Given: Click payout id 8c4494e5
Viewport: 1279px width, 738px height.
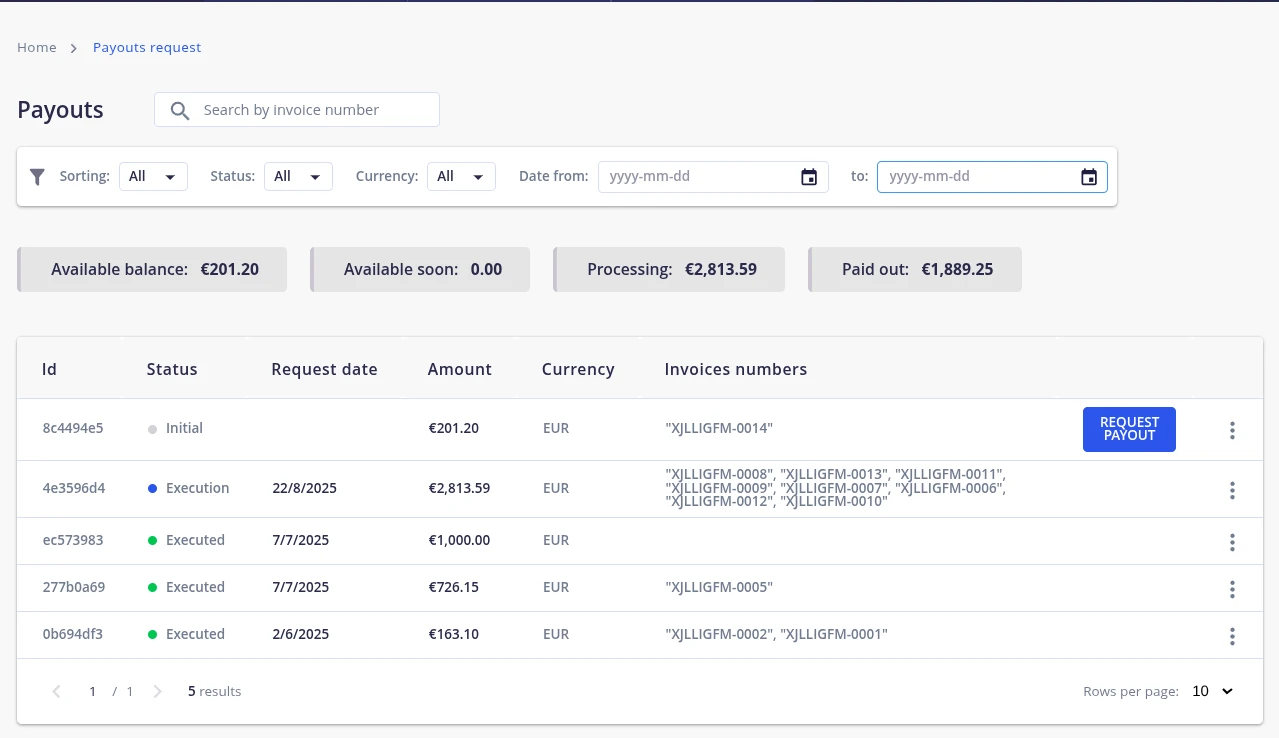Looking at the screenshot, I should coord(73,428).
